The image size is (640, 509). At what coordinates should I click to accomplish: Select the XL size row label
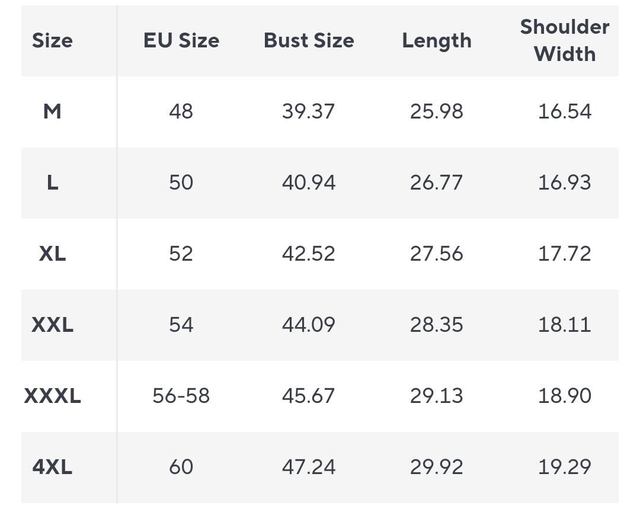52,254
